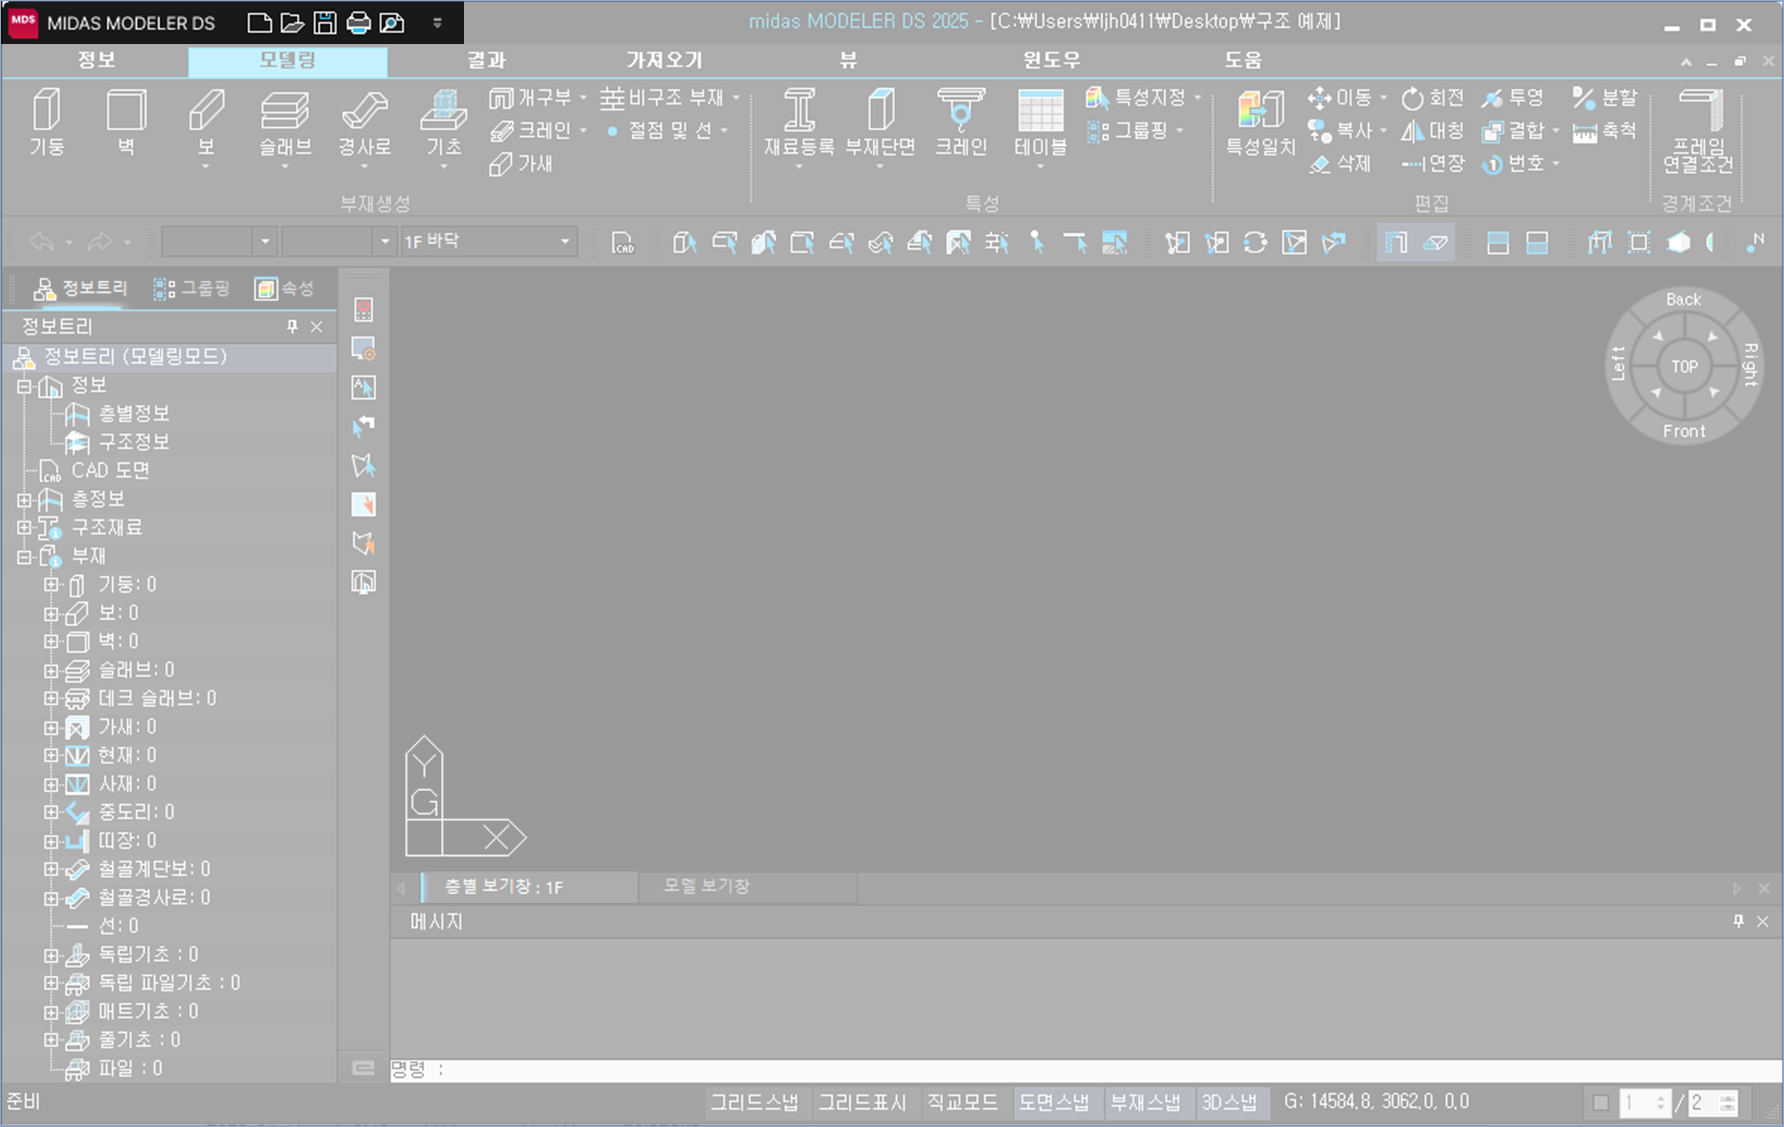Image resolution: width=1784 pixels, height=1127 pixels.
Task: Click Right on the view navigator
Action: [1750, 364]
